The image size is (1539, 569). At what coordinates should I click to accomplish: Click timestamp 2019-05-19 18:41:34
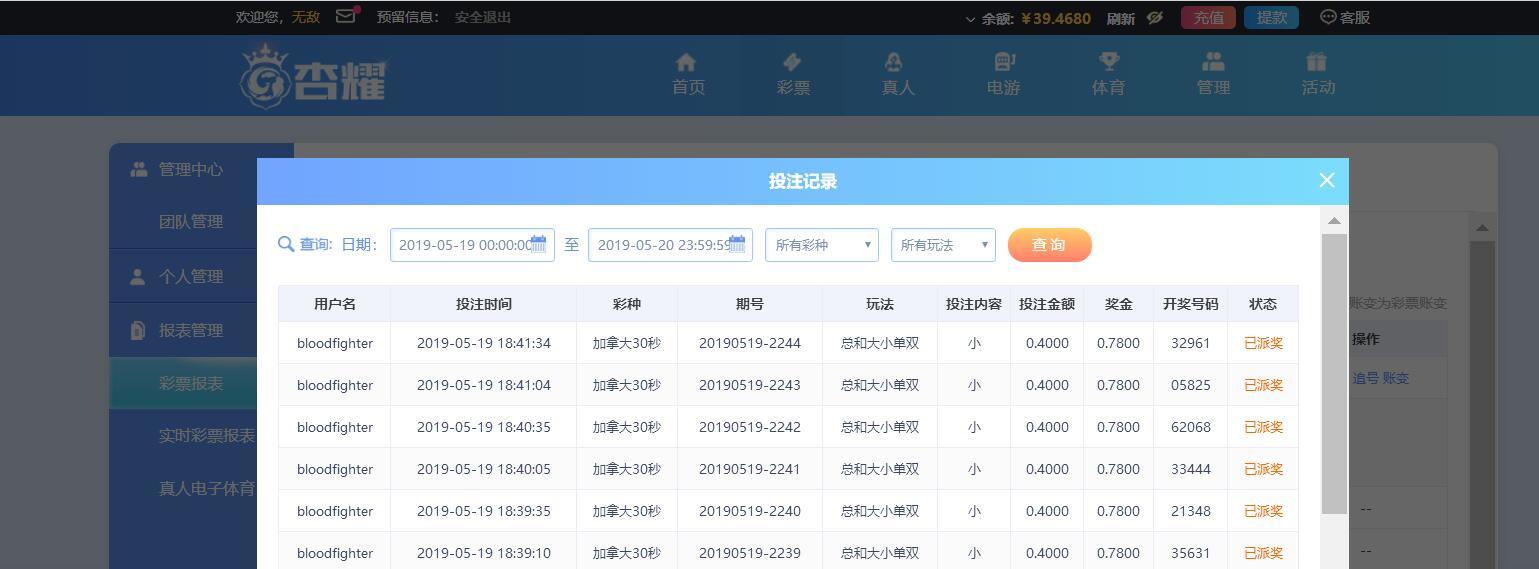coord(483,343)
